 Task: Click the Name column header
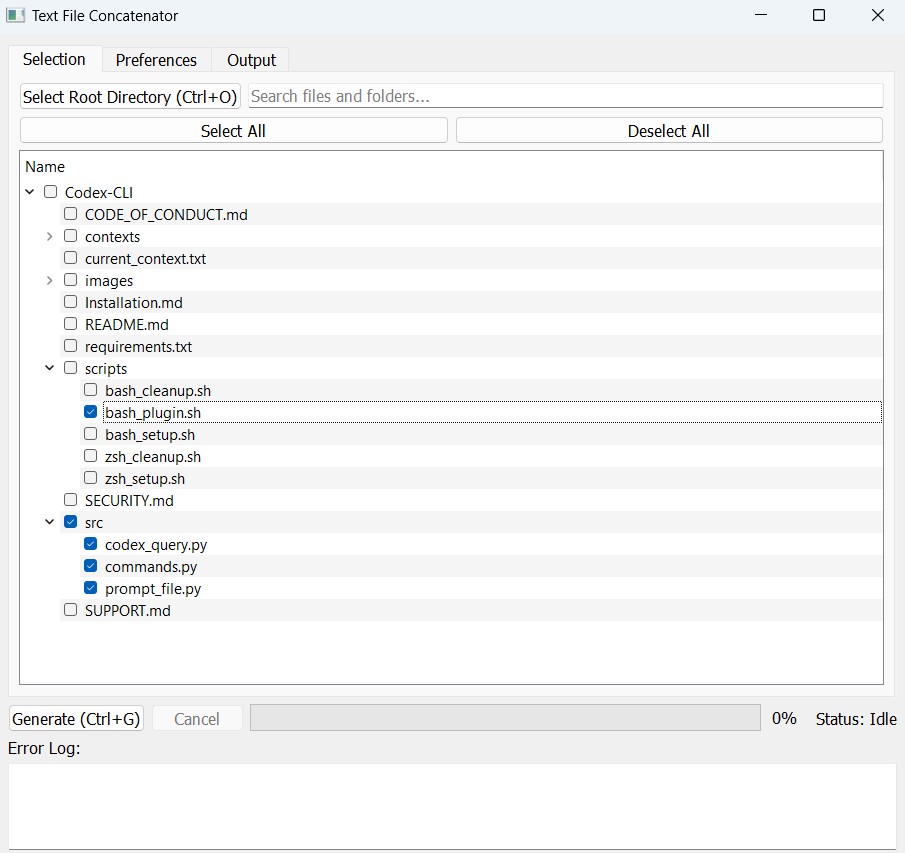(x=45, y=167)
